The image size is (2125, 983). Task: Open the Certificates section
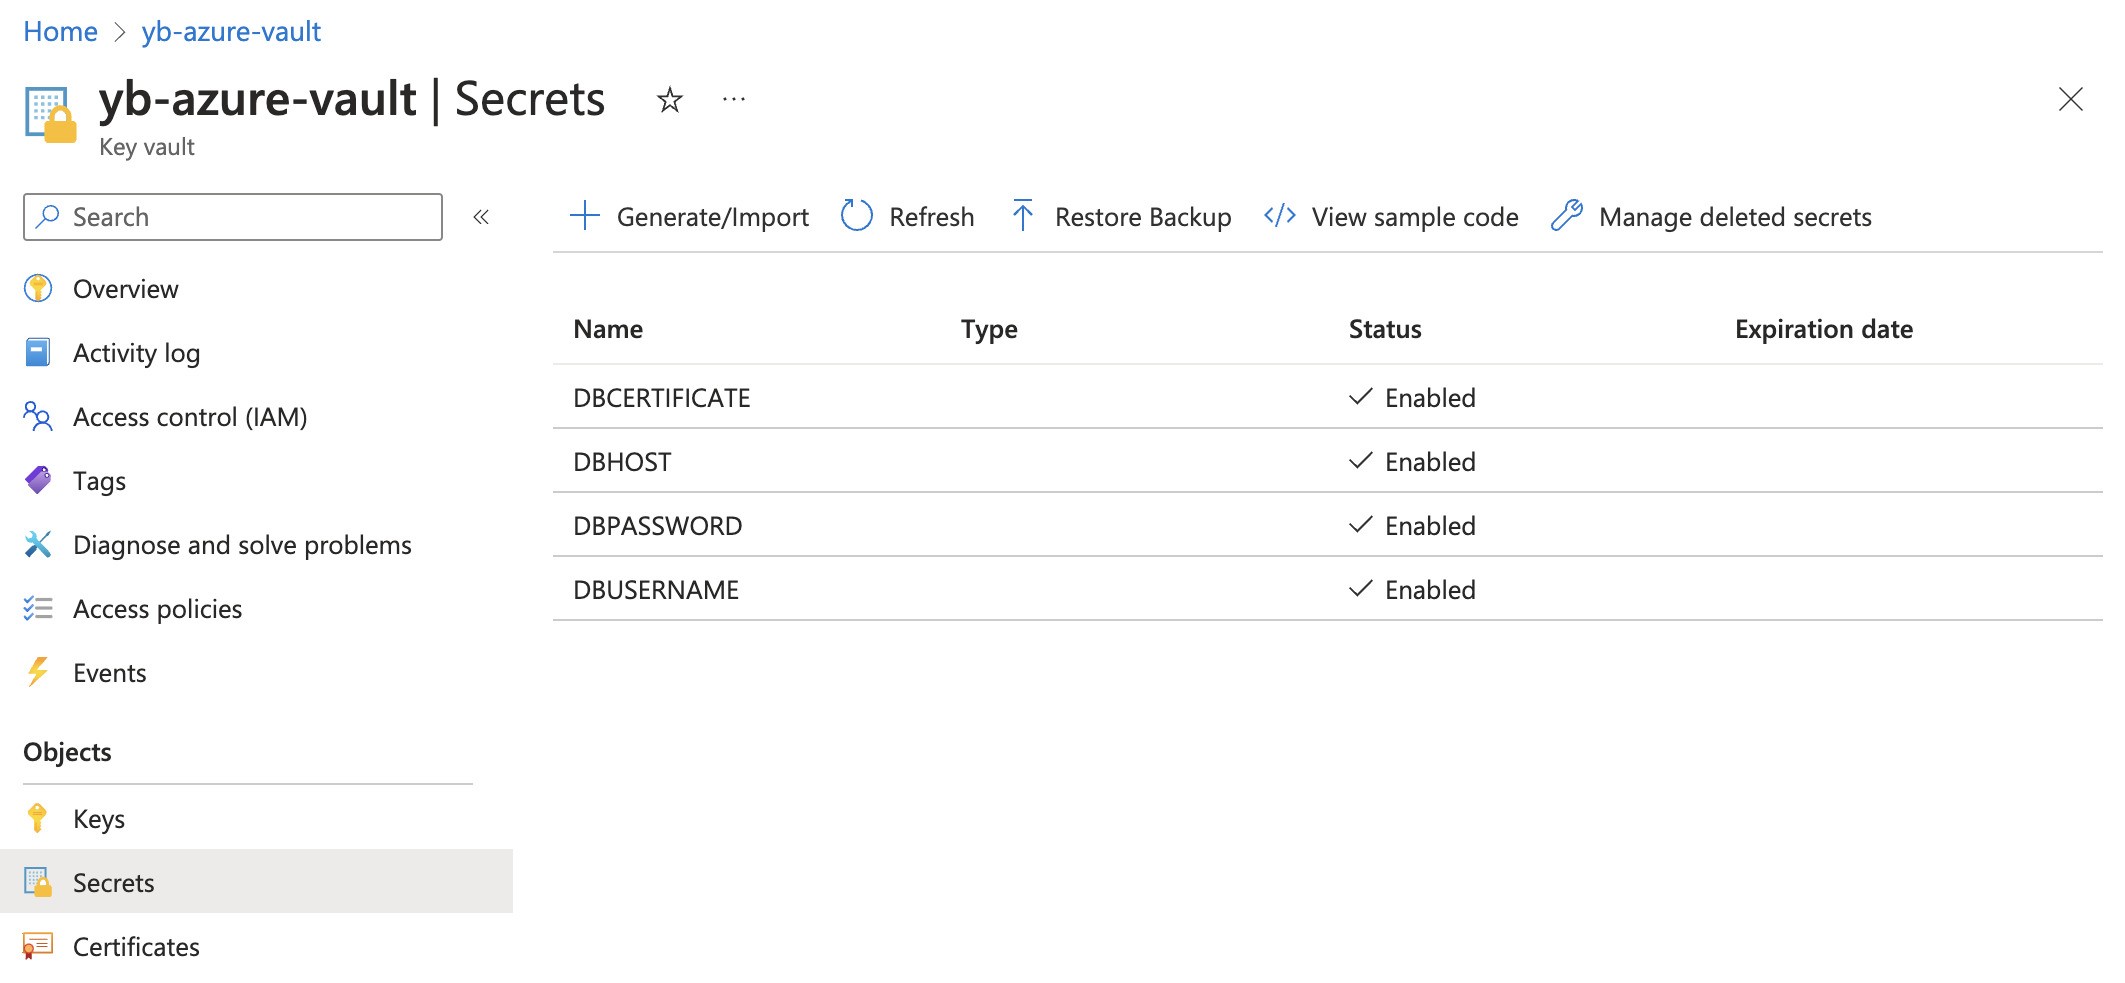(136, 946)
